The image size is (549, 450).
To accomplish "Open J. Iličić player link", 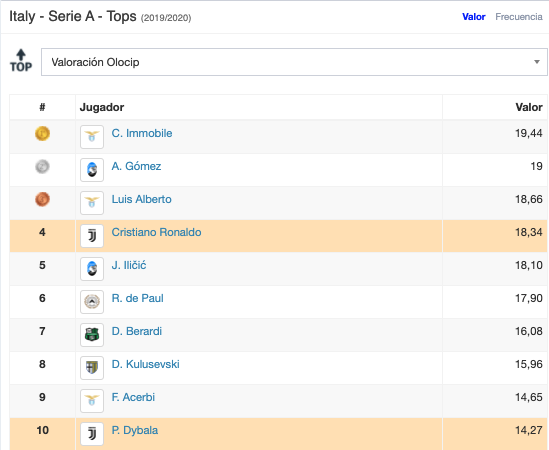I will pyautogui.click(x=128, y=265).
